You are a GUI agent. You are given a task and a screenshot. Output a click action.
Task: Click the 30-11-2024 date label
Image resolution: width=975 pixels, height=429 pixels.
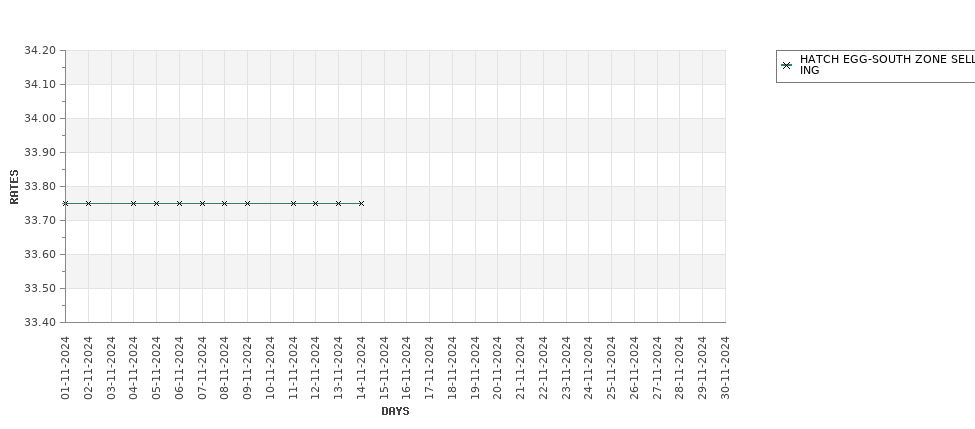725,367
